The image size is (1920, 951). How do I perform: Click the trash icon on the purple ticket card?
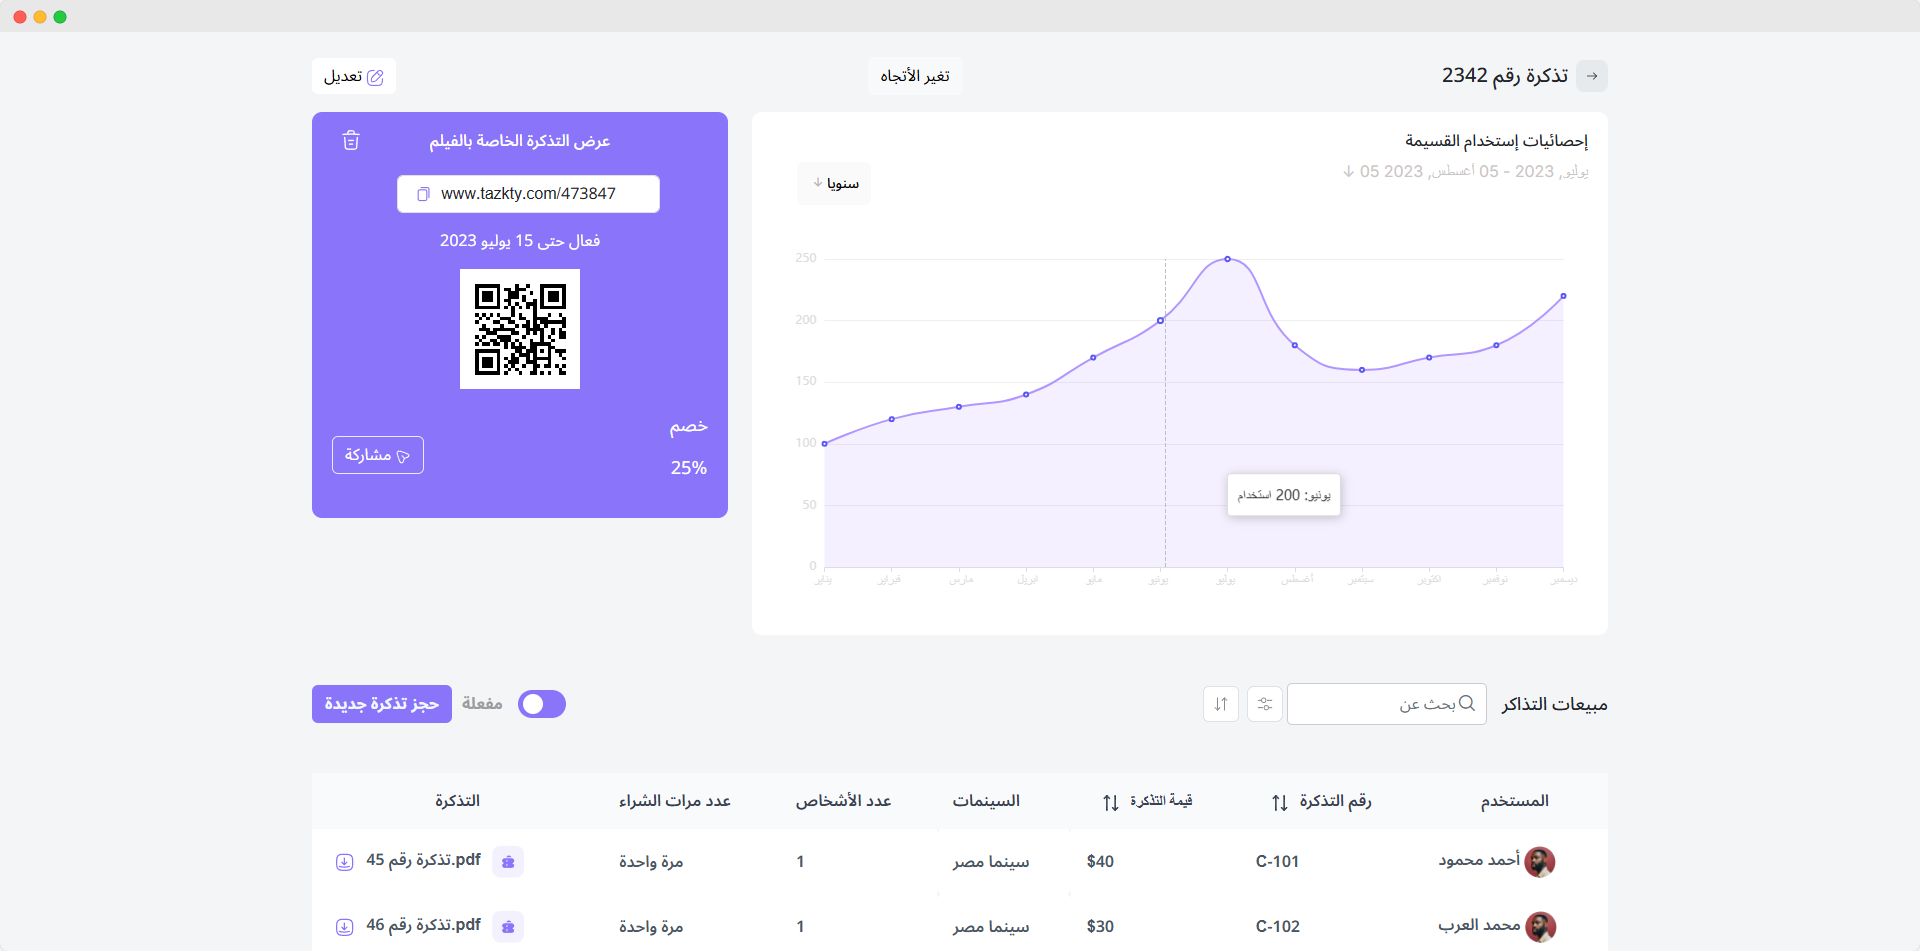coord(351,141)
